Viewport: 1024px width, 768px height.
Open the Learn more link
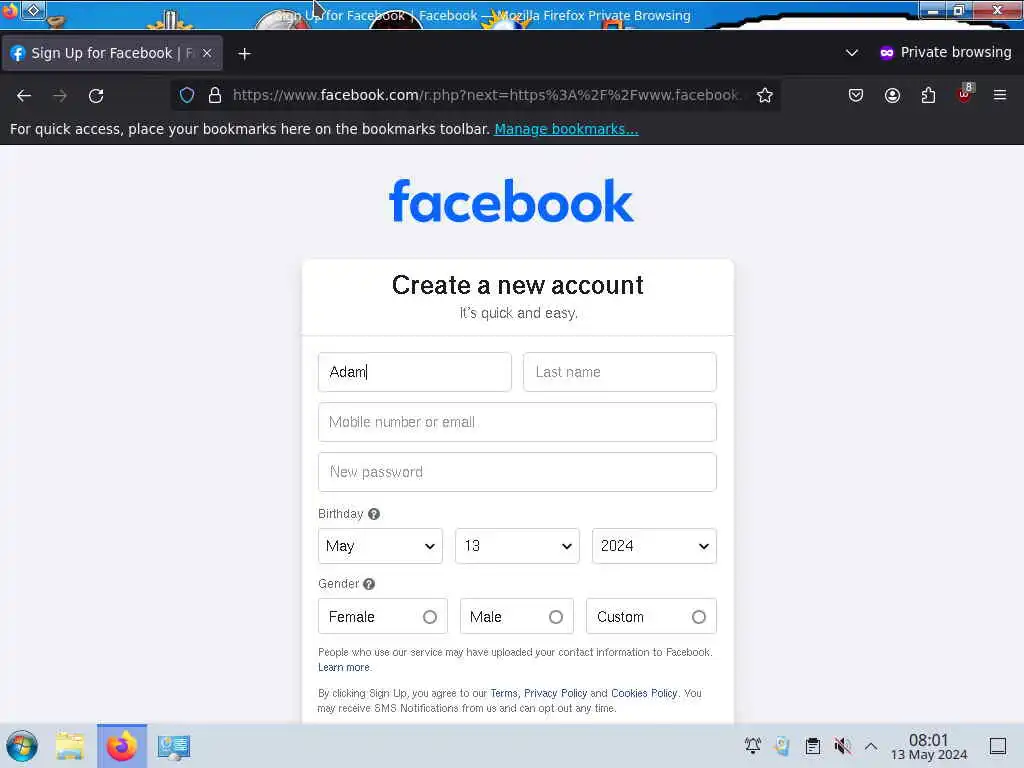[x=344, y=667]
